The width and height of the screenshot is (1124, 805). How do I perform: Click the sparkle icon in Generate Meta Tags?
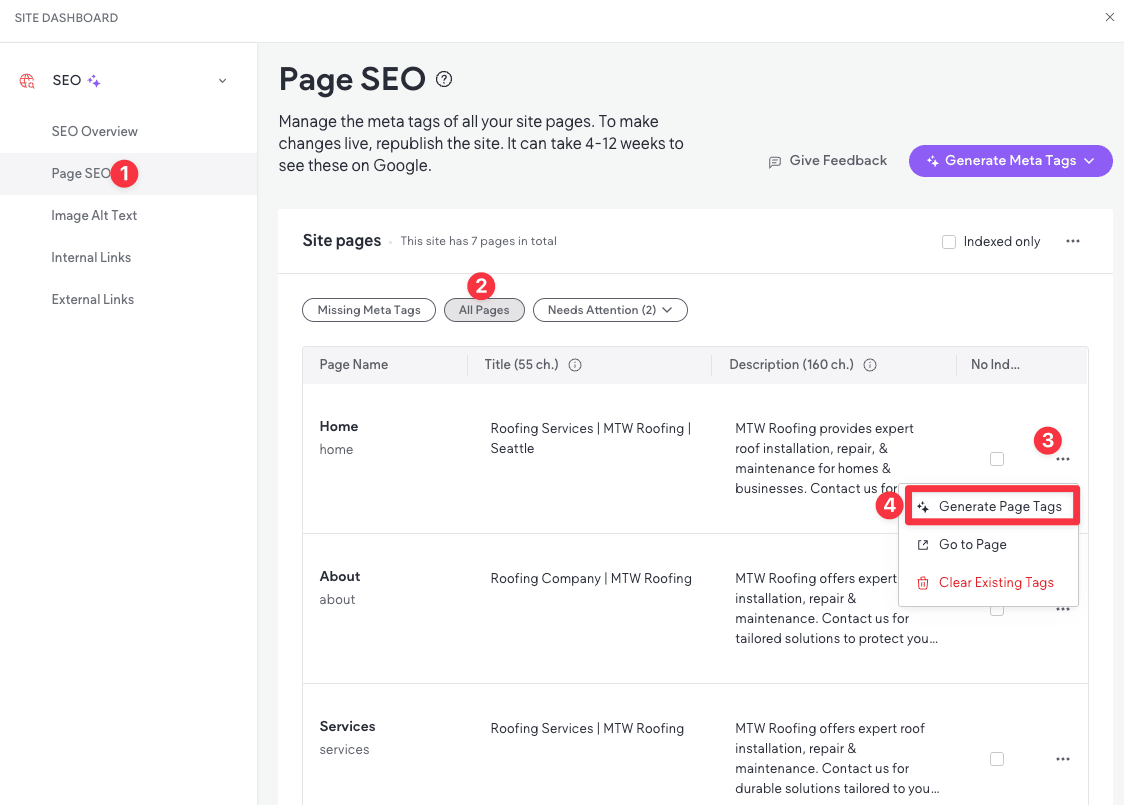[x=933, y=161]
